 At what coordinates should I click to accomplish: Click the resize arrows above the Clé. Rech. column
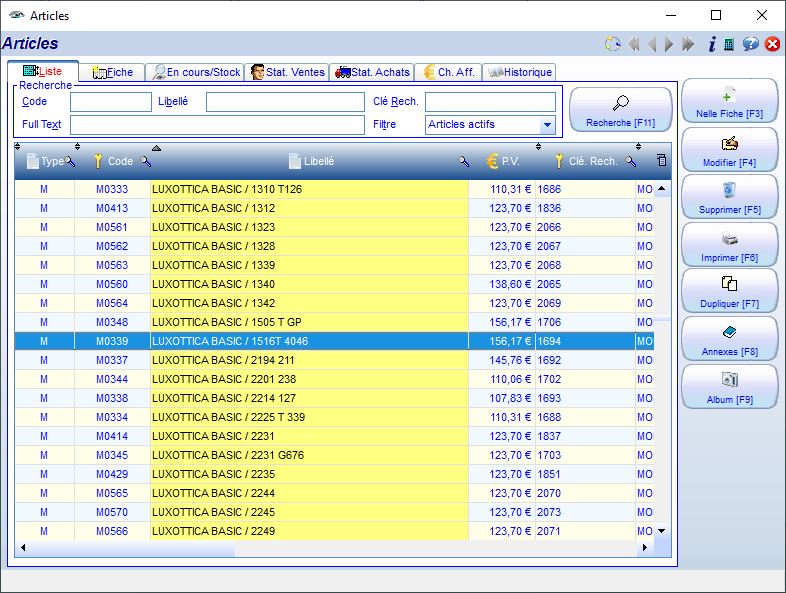[538, 147]
